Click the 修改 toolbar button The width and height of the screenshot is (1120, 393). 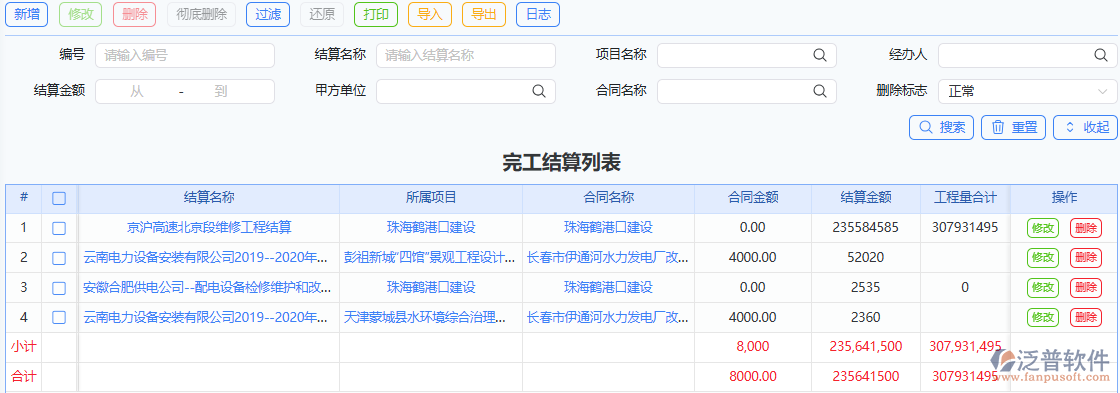click(81, 14)
